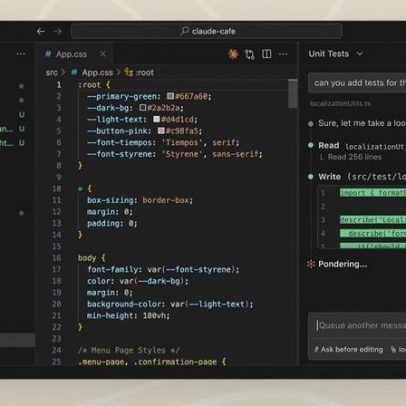Click the editor vertical scrollbar thumb
Viewport: 406px width, 406px height.
293,94
